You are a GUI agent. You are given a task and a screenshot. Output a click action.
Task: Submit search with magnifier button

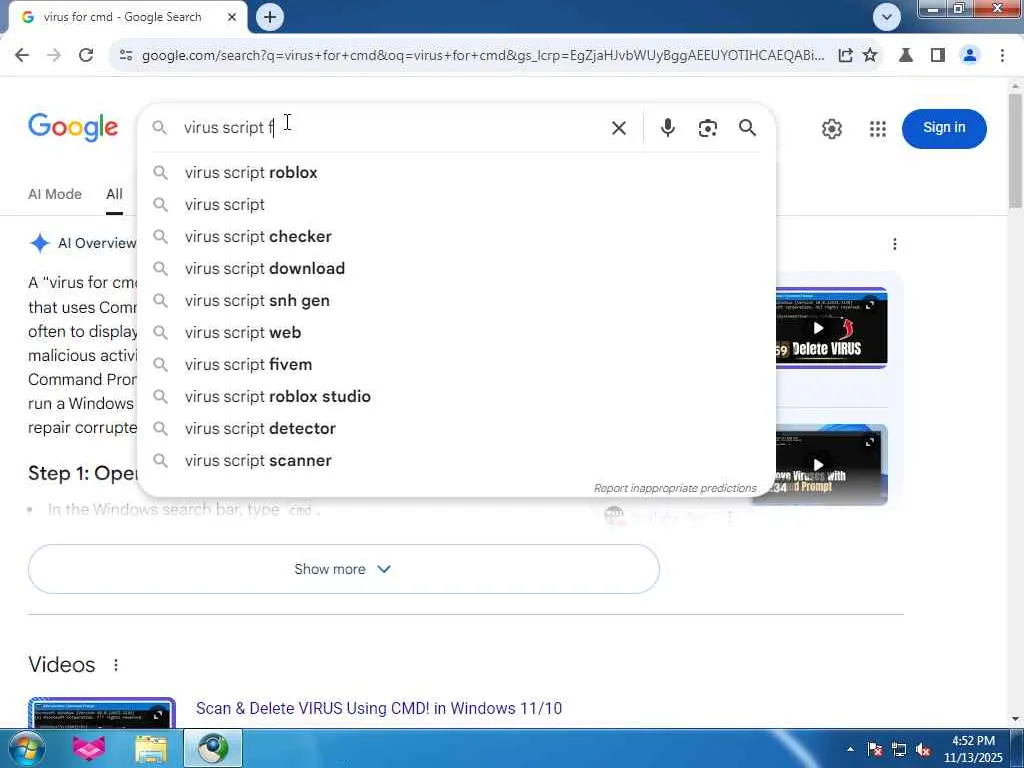coord(747,128)
